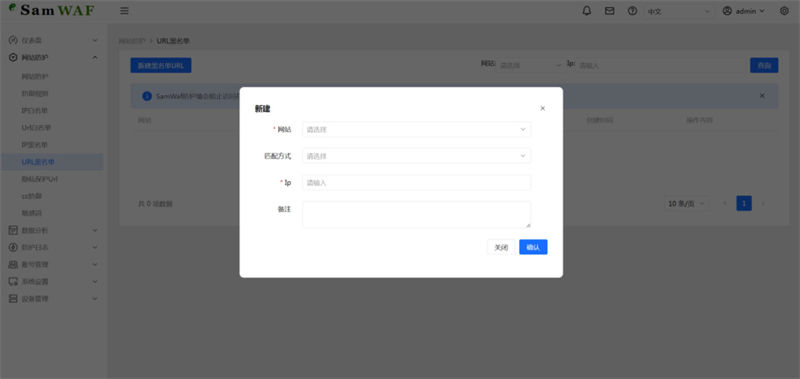The height and width of the screenshot is (379, 800).
Task: Click the 网站防护 breadcrumb link
Action: pos(132,41)
